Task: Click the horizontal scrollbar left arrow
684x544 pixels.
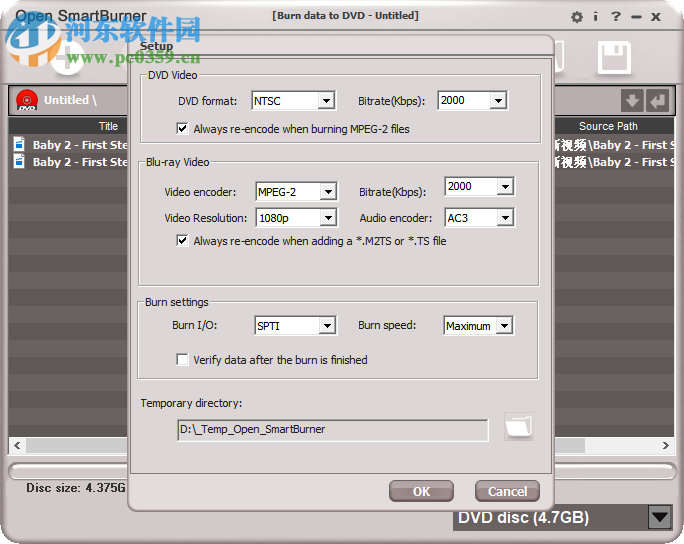Action: [17, 445]
